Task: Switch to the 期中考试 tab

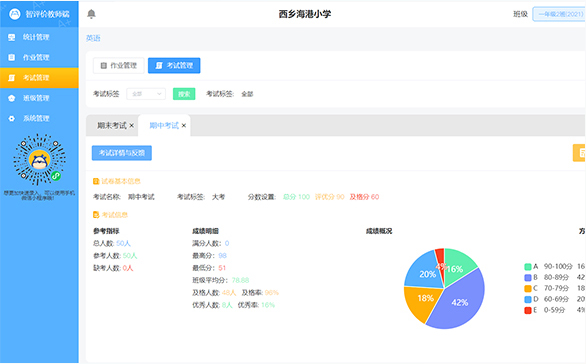Action: 164,126
